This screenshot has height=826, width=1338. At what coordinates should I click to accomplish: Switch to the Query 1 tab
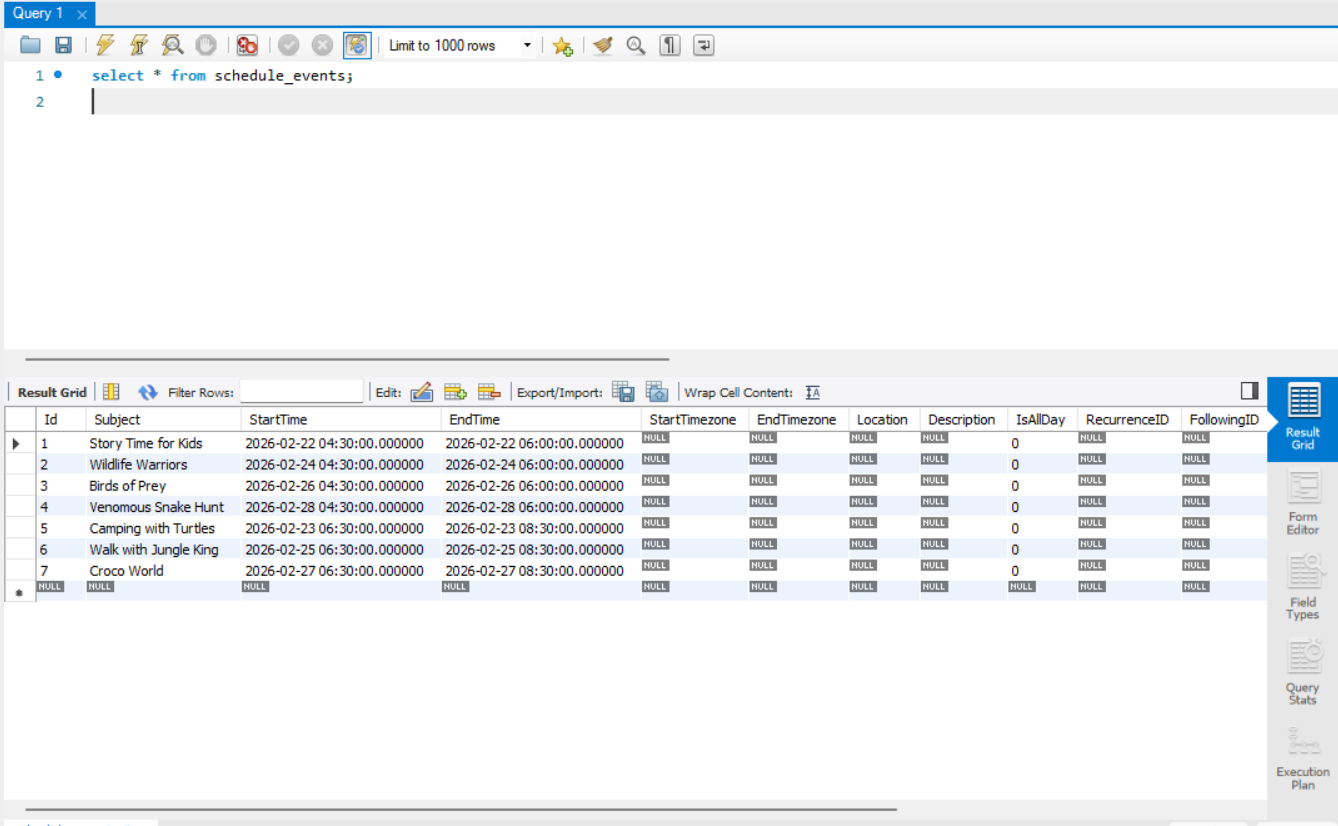(38, 13)
